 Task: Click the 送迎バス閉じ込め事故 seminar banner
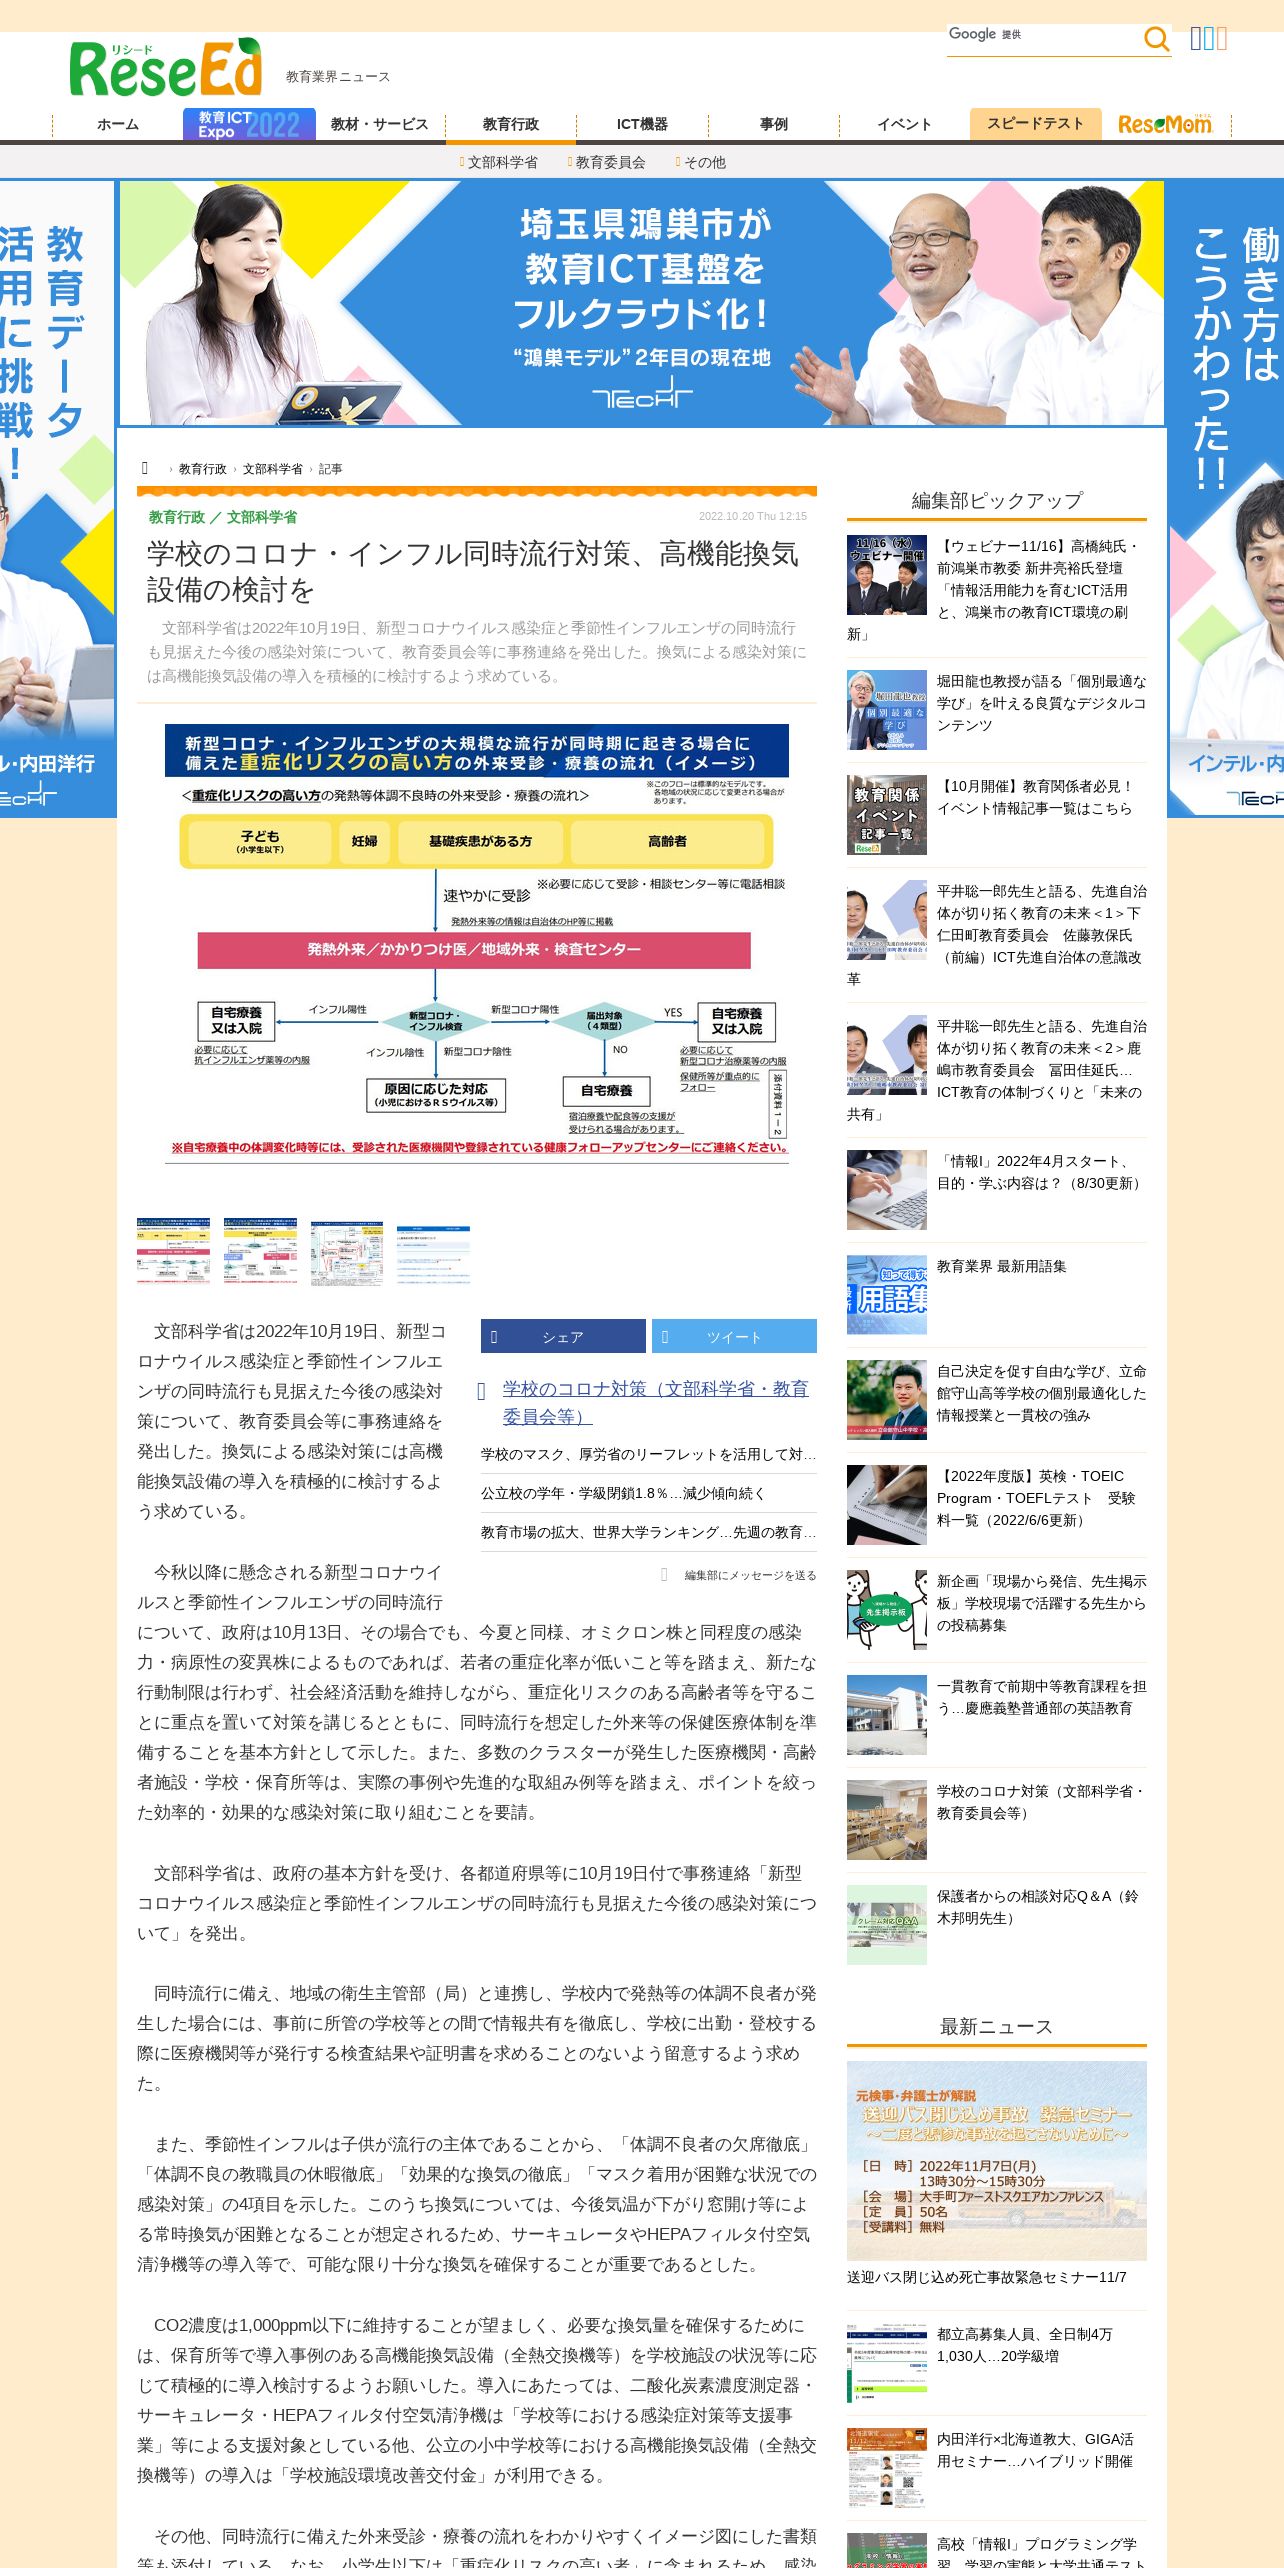(997, 2160)
